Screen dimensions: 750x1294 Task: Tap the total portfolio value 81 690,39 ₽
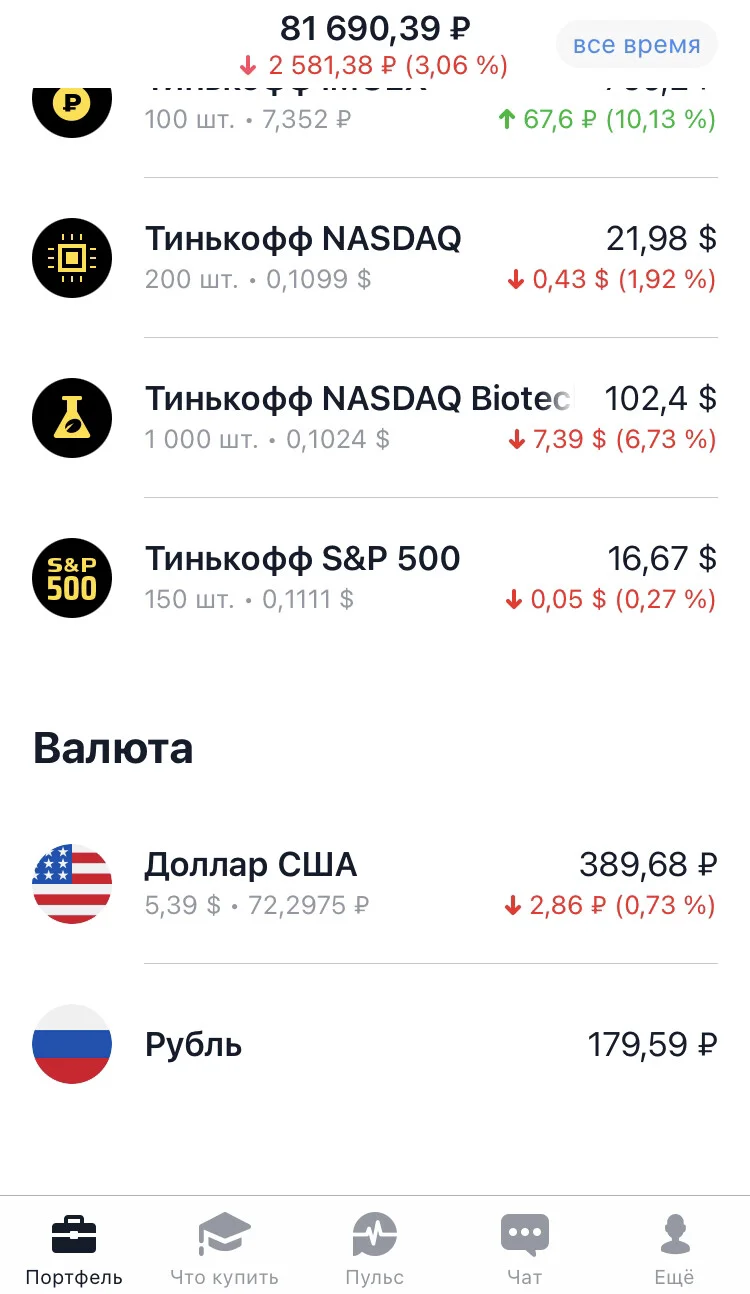coord(375,28)
